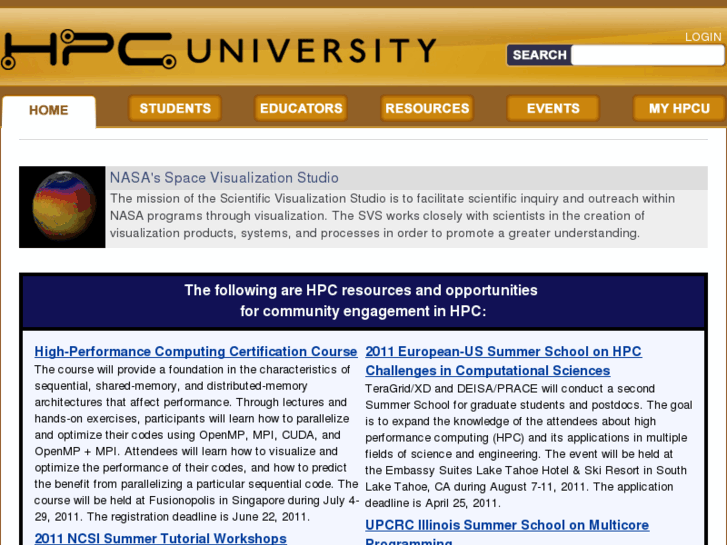Select the HOME tab
727x545 pixels.
click(49, 110)
